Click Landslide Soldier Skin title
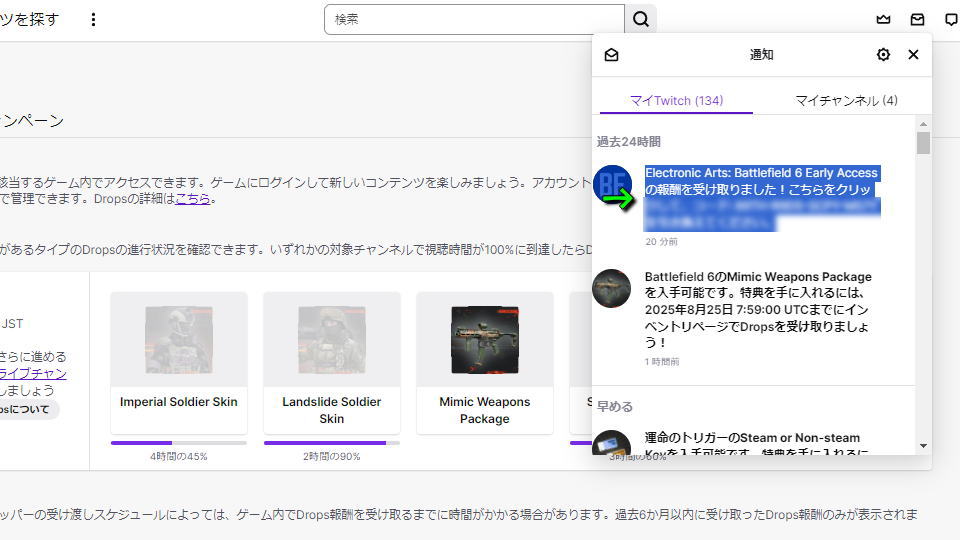Image resolution: width=960 pixels, height=540 pixels. click(332, 410)
